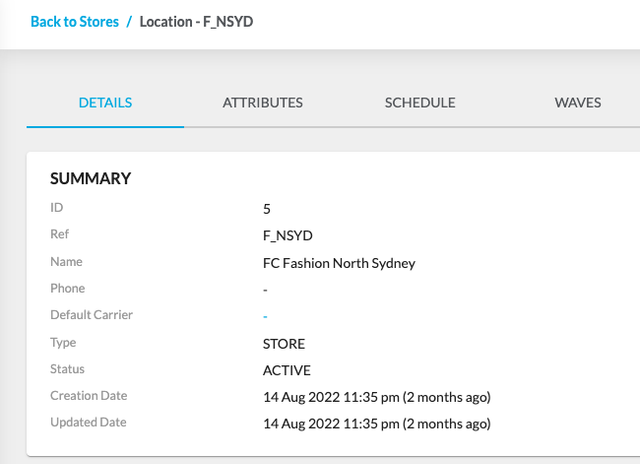
Task: Click the ID value 5
Action: tap(267, 209)
